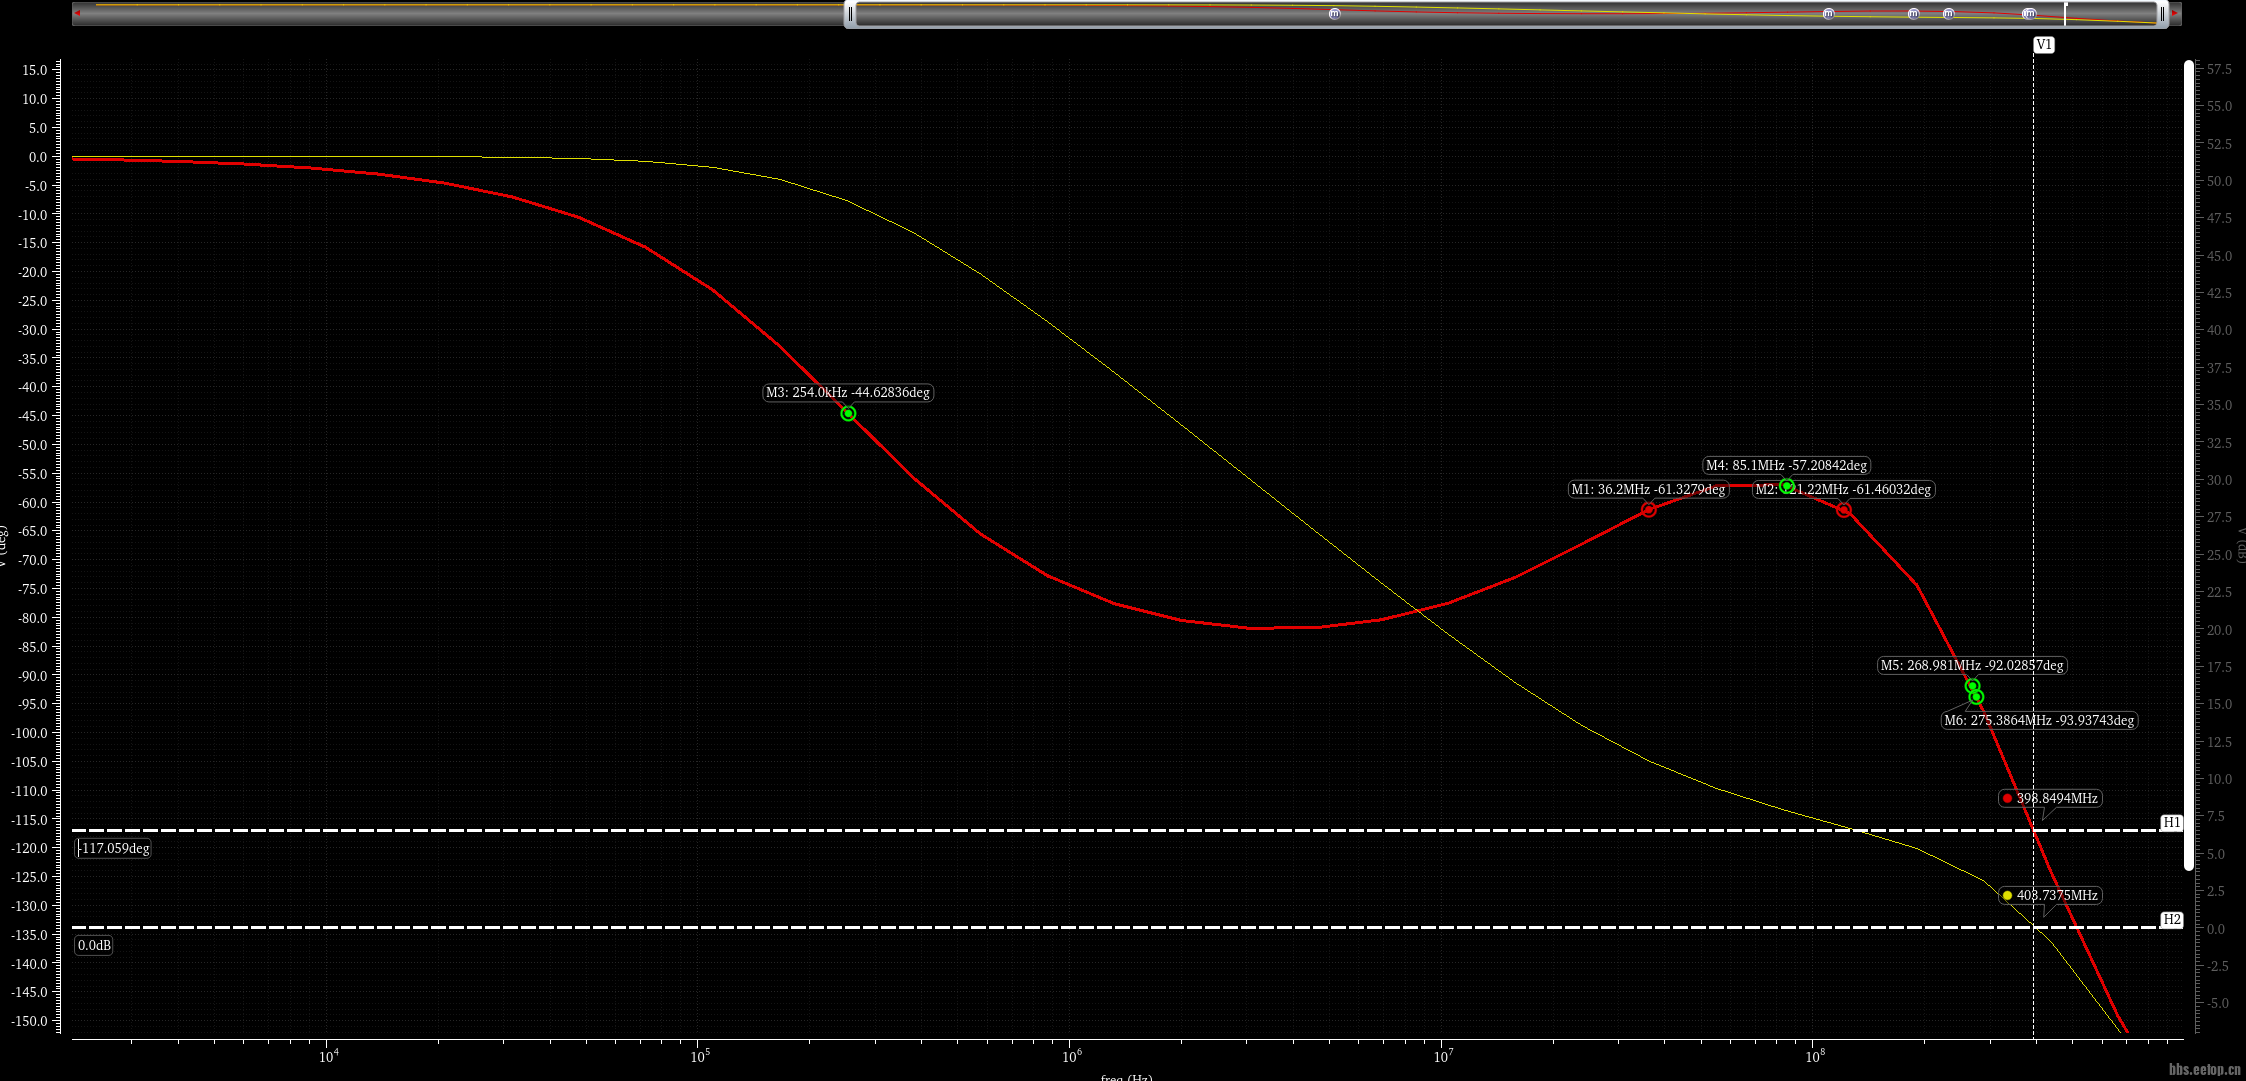Click the leftmost marker icon in the strip chart
The height and width of the screenshot is (1081, 2246).
click(x=1334, y=14)
